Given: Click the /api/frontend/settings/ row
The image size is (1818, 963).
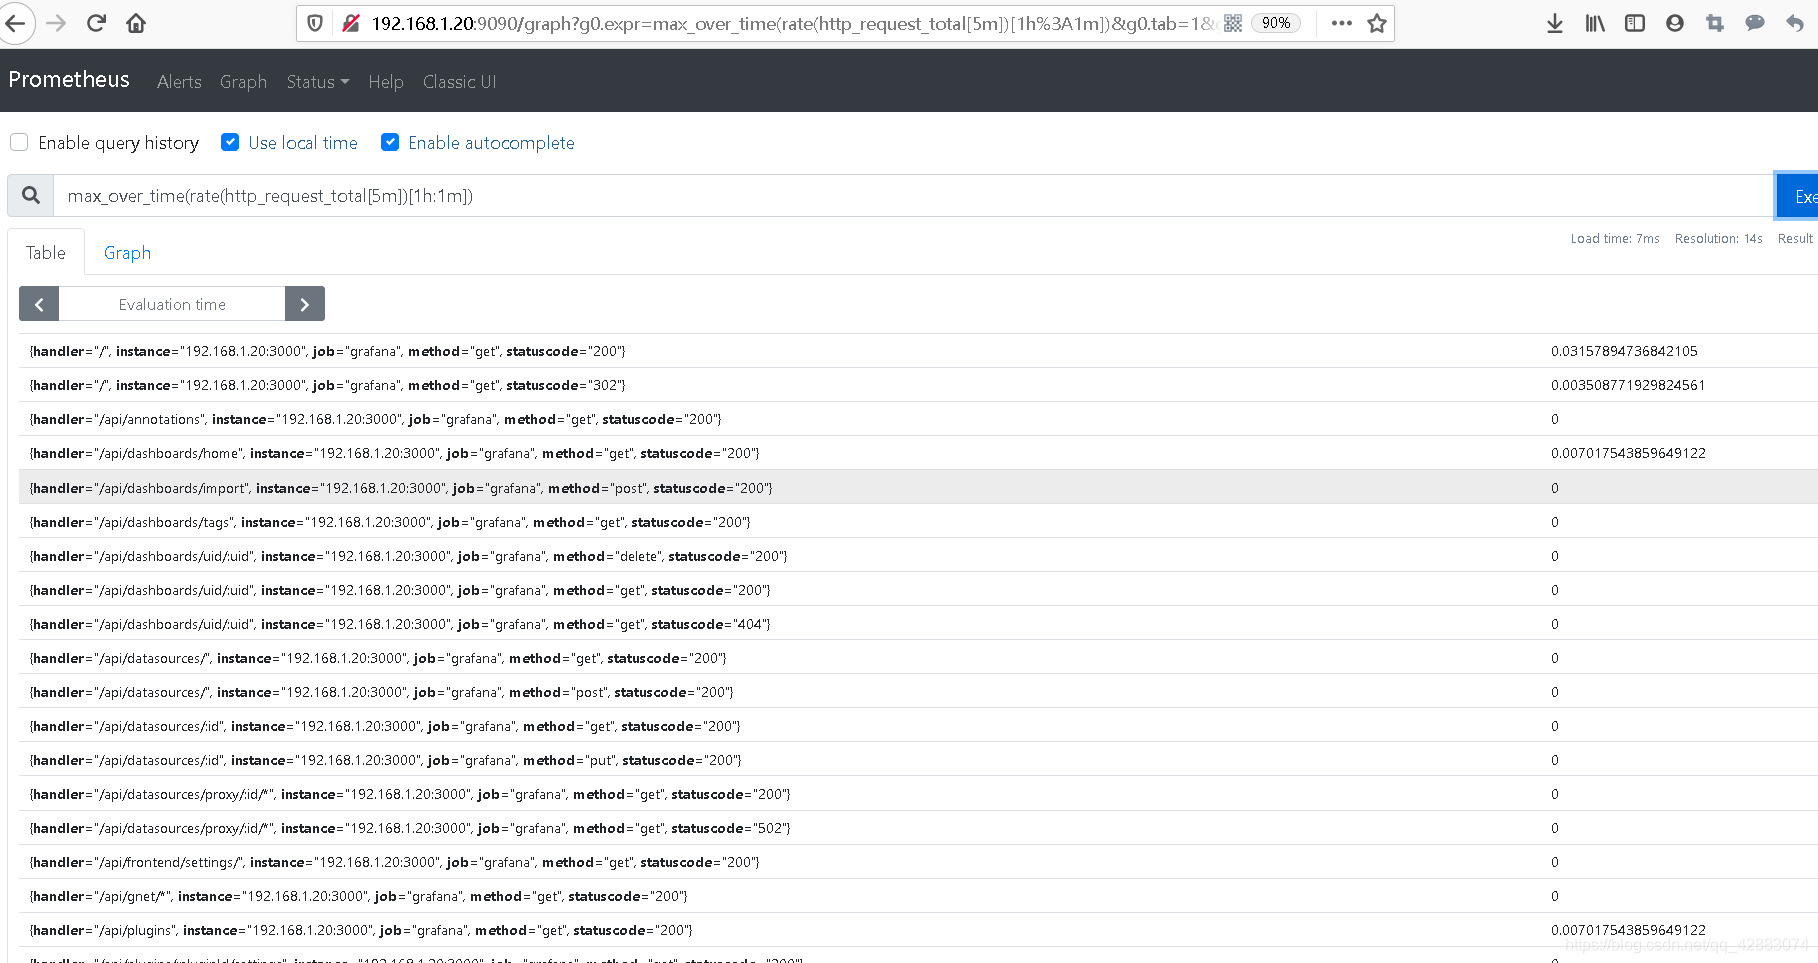Looking at the screenshot, I should pos(918,862).
